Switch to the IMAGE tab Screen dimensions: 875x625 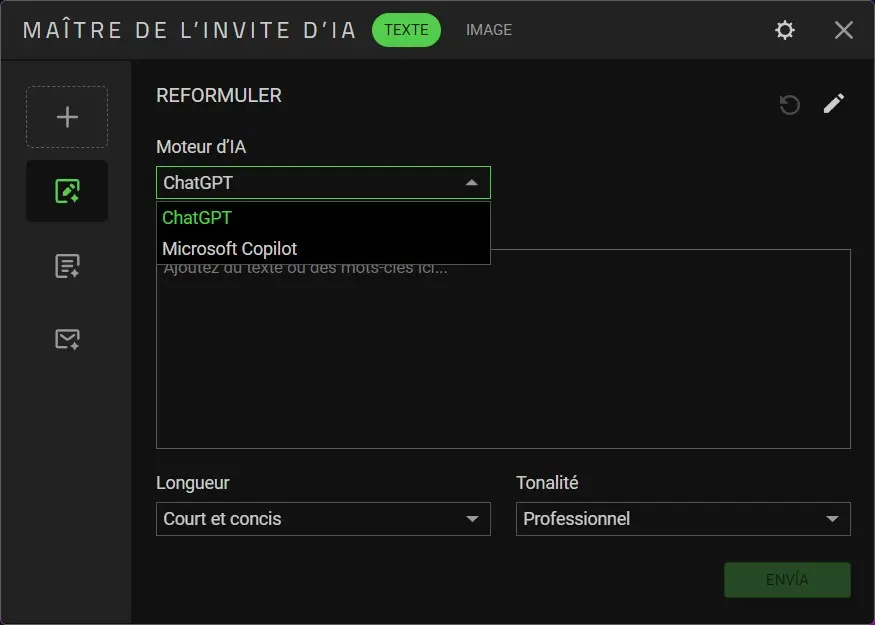(489, 30)
